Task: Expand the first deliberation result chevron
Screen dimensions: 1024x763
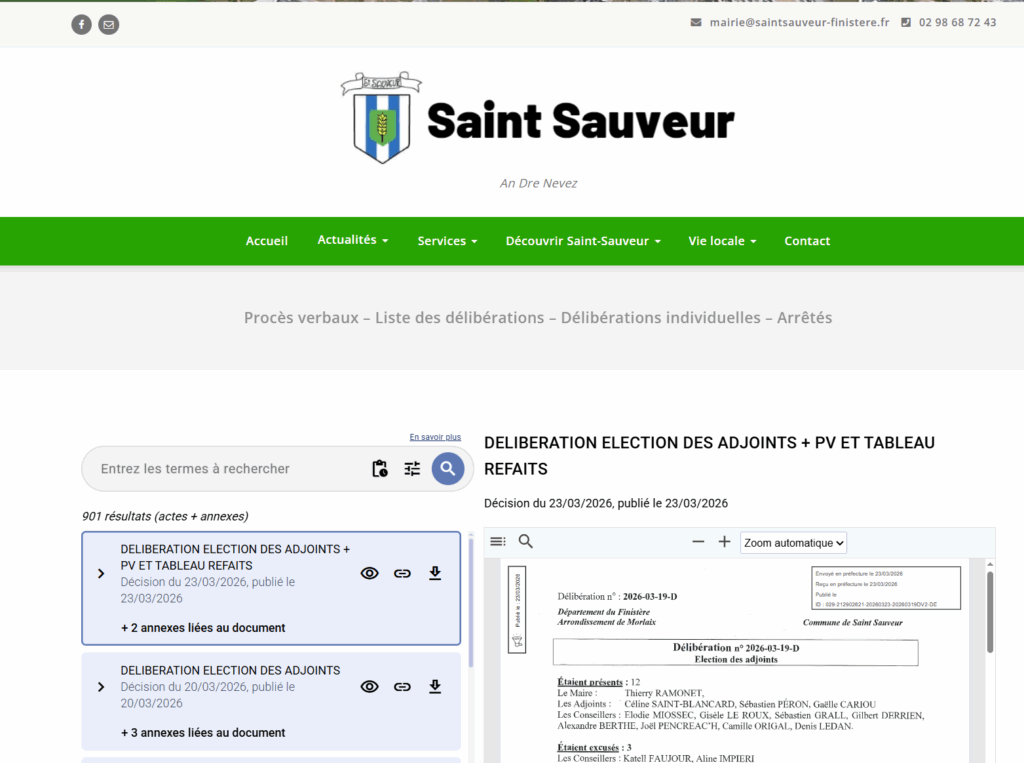Action: coord(101,573)
